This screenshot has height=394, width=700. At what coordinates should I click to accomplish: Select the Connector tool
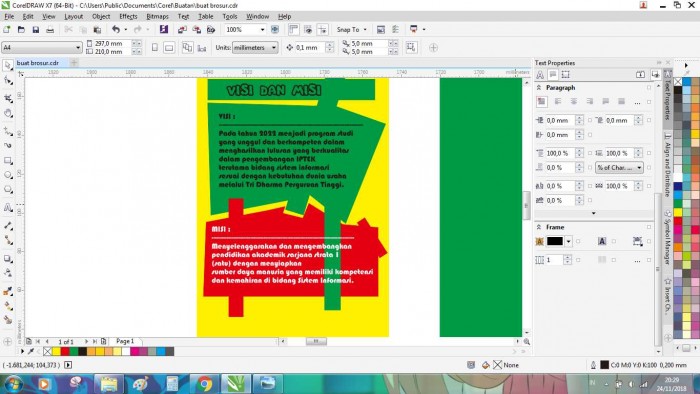tap(8, 240)
